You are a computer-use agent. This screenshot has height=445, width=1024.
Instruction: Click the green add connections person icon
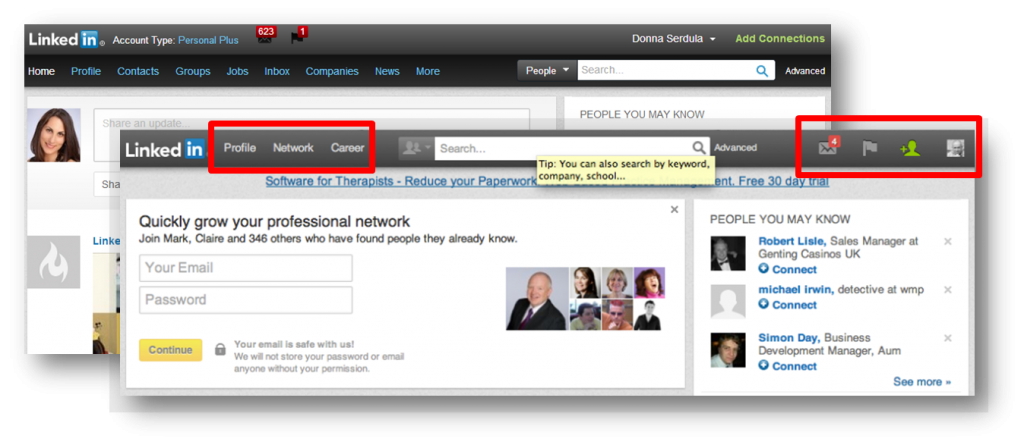tap(910, 148)
